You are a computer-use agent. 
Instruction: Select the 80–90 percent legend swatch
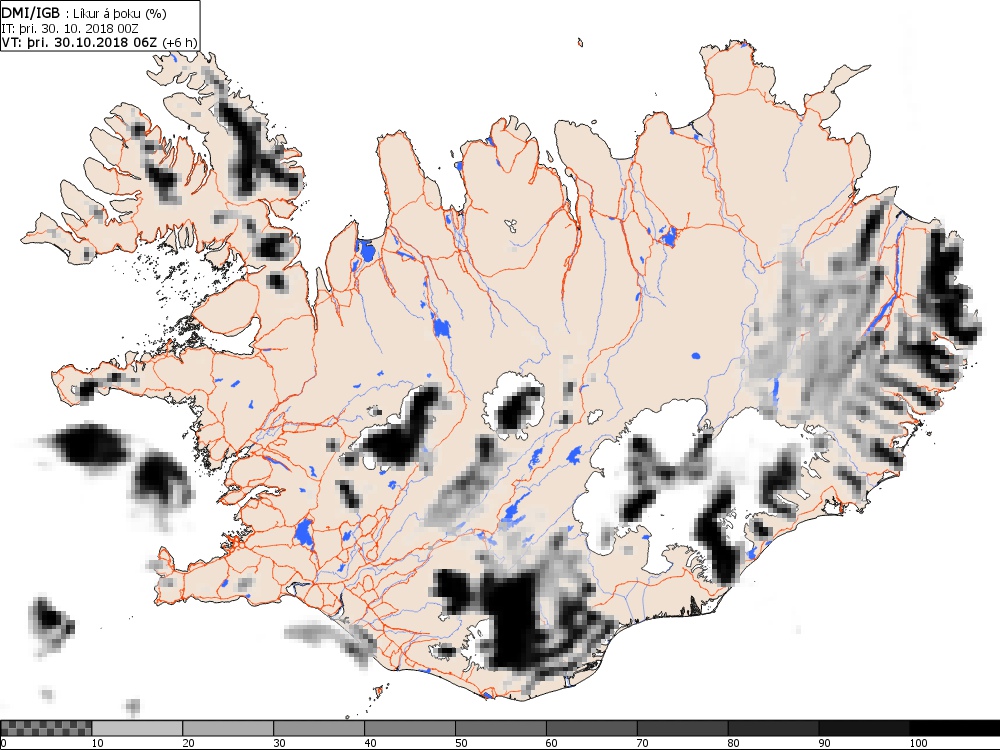coord(774,728)
